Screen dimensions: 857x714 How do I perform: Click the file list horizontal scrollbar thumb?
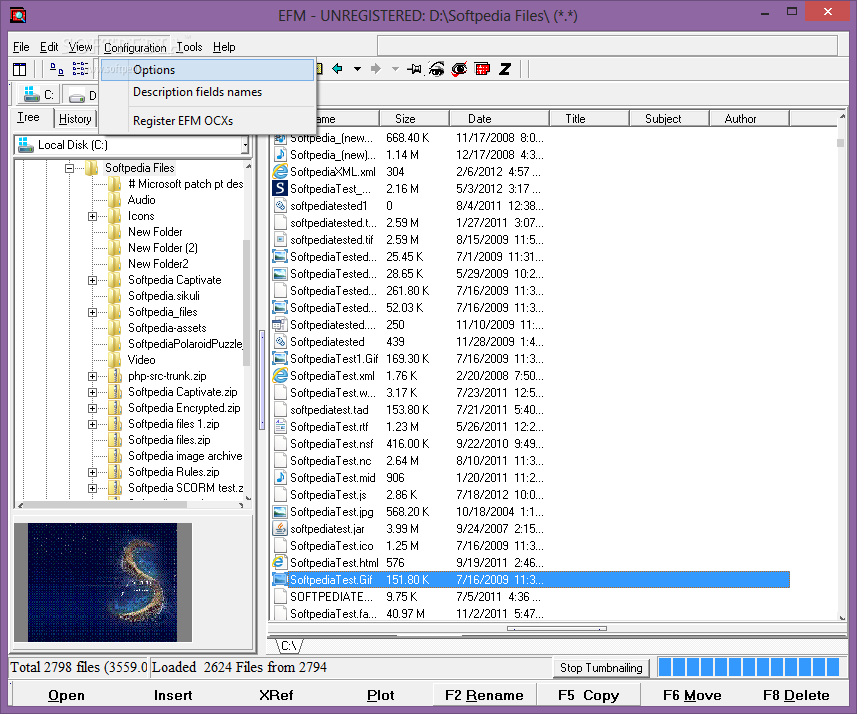click(556, 629)
